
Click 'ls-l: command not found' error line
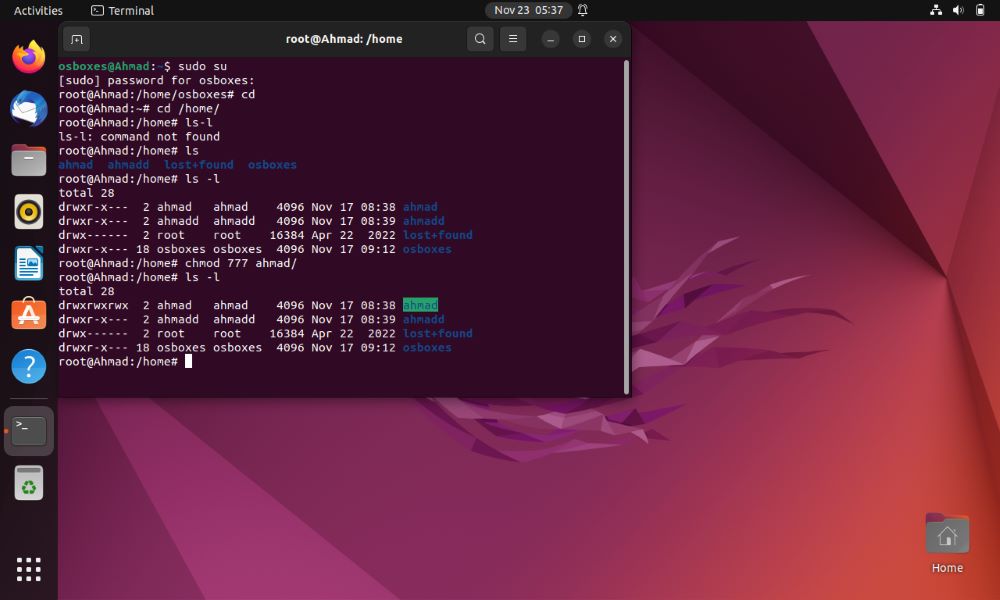(x=139, y=136)
